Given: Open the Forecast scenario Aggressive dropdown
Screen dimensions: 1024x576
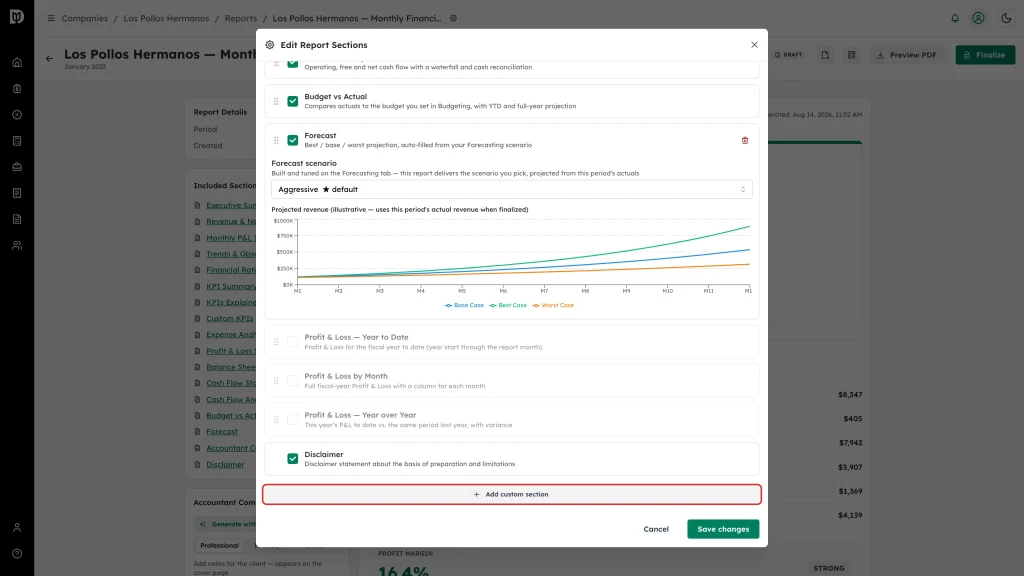Looking at the screenshot, I should pos(511,189).
